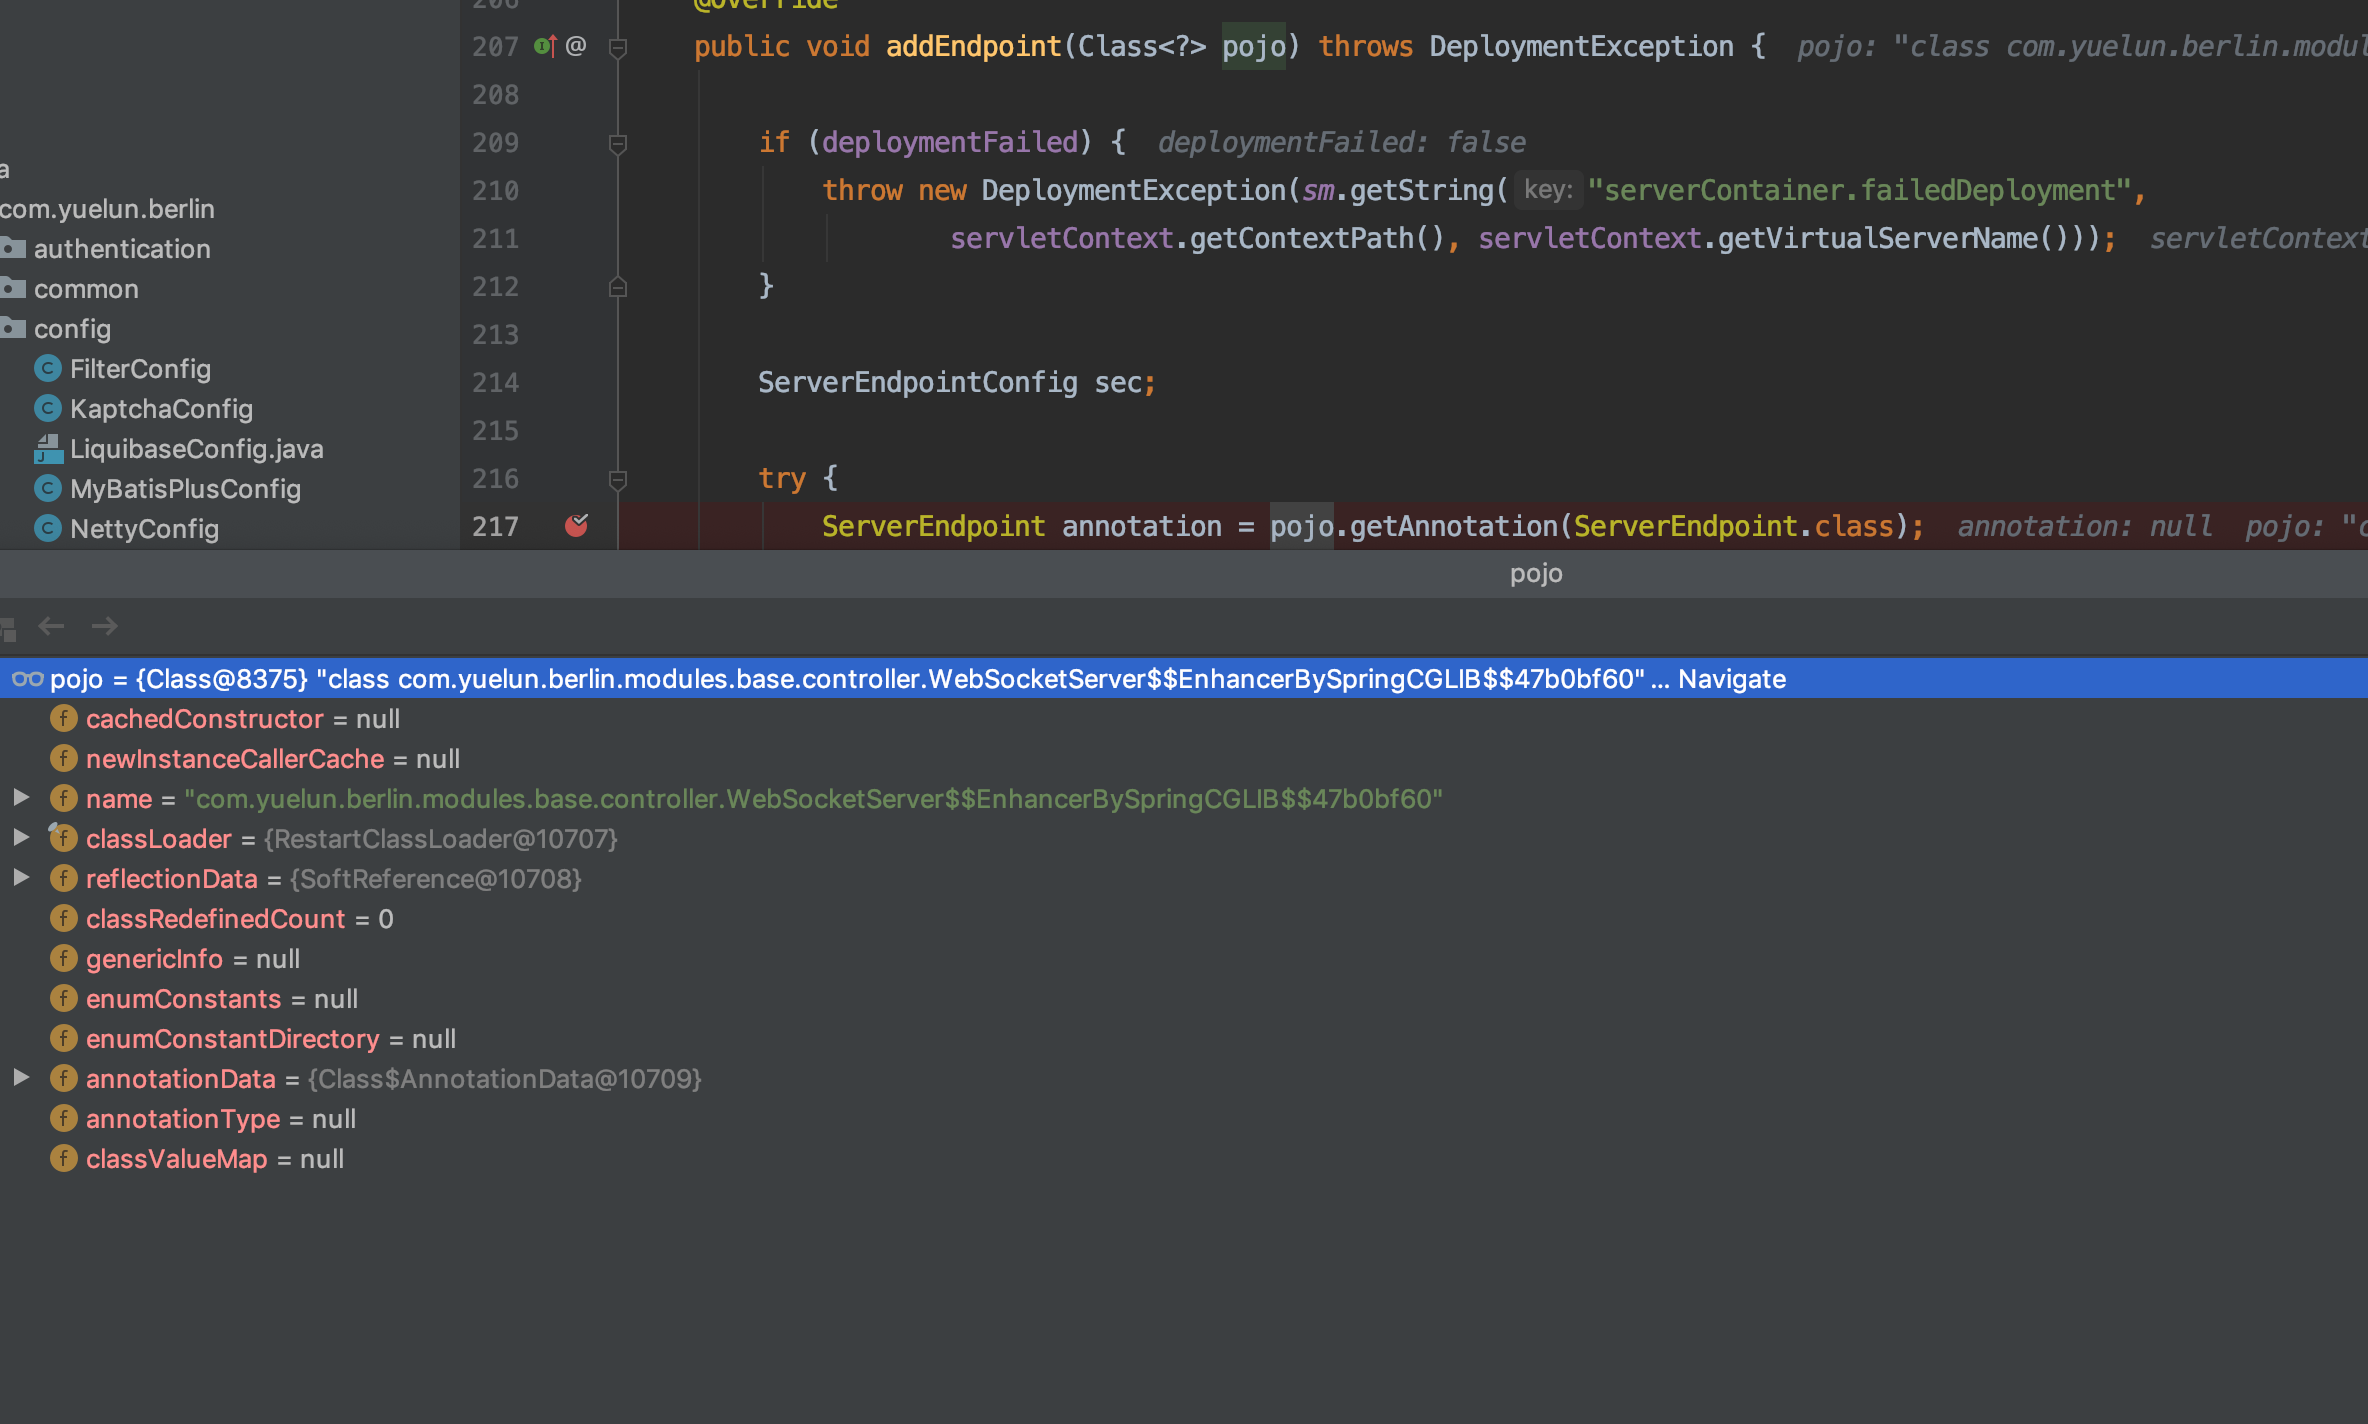Click the back arrow in the evaluate popup

pos(51,627)
